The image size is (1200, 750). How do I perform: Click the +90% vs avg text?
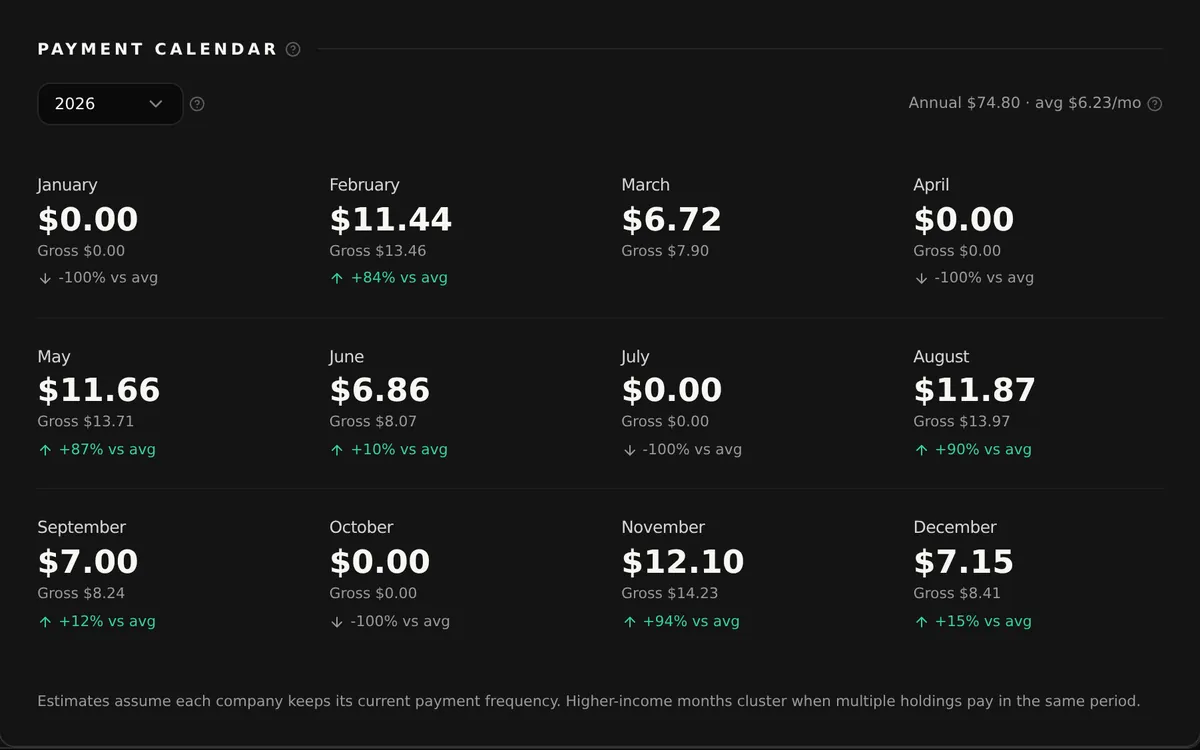pyautogui.click(x=983, y=450)
